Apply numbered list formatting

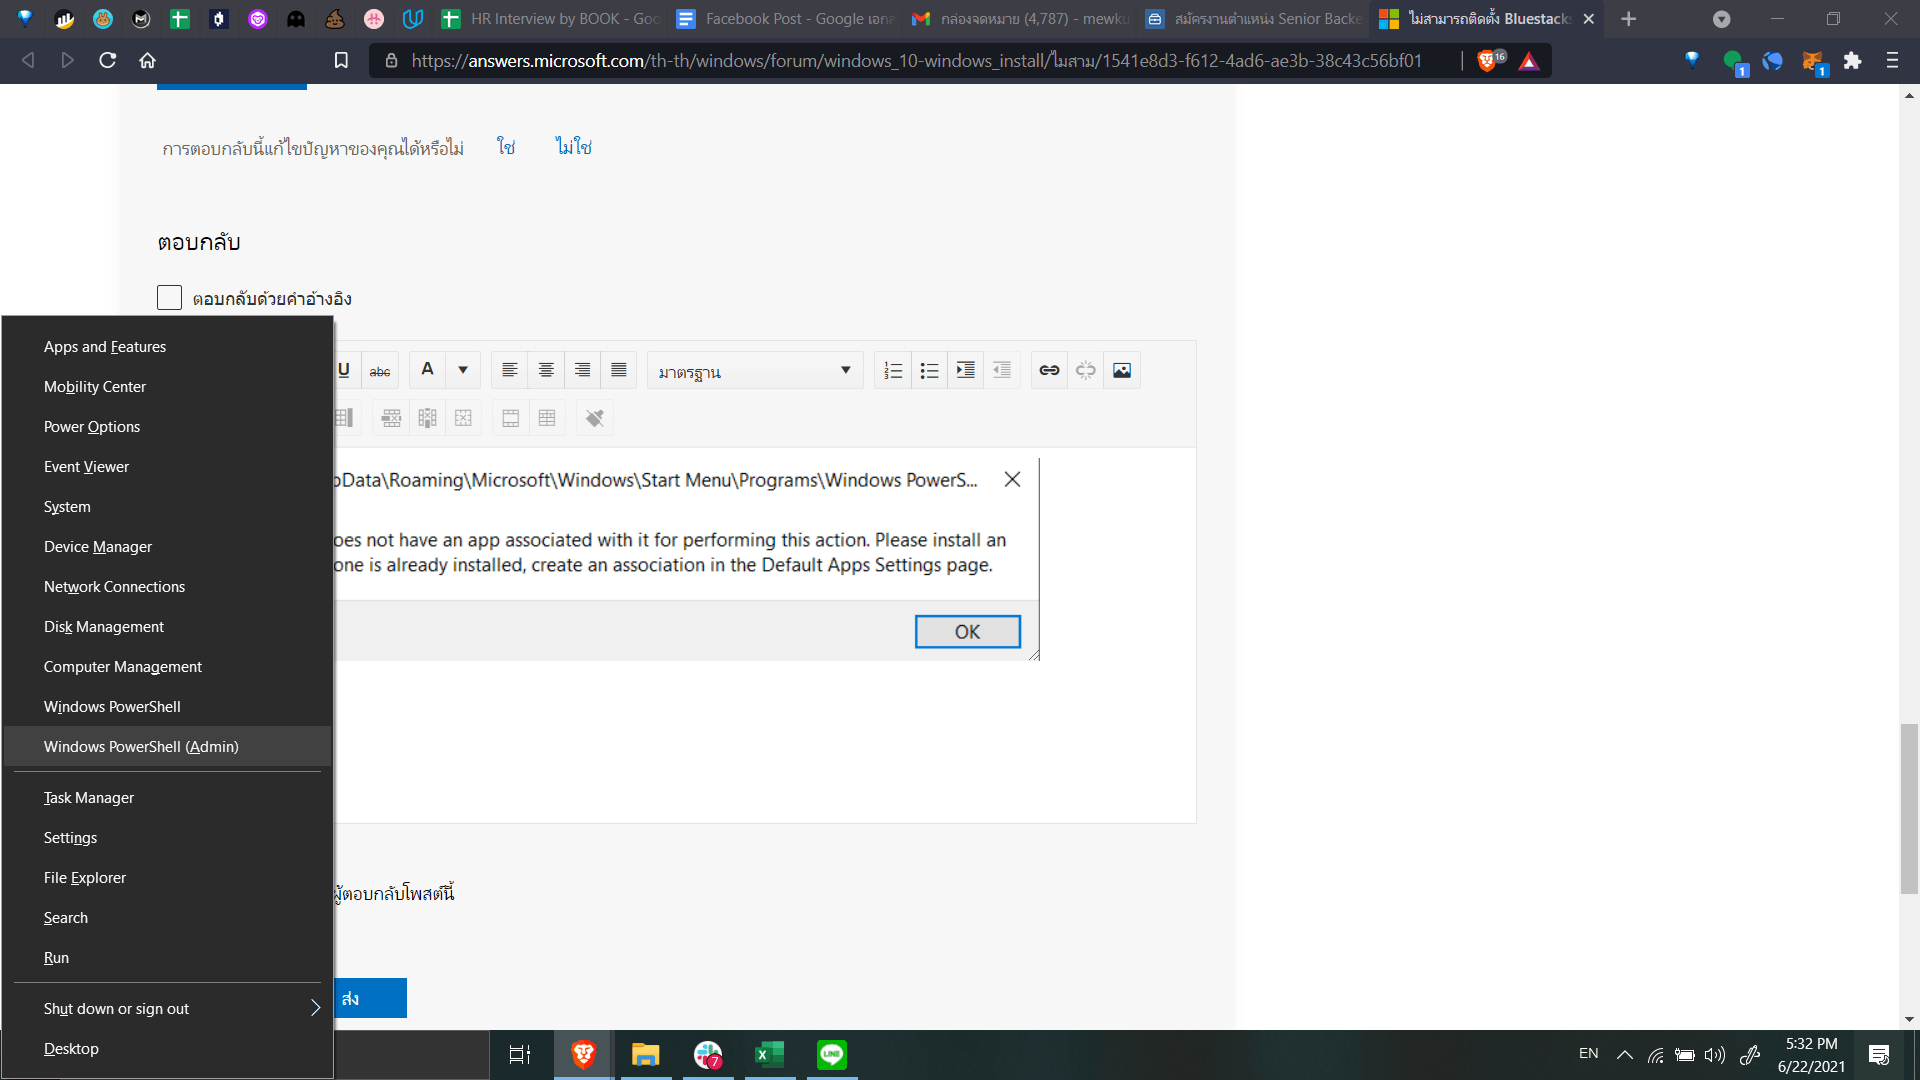click(x=893, y=371)
